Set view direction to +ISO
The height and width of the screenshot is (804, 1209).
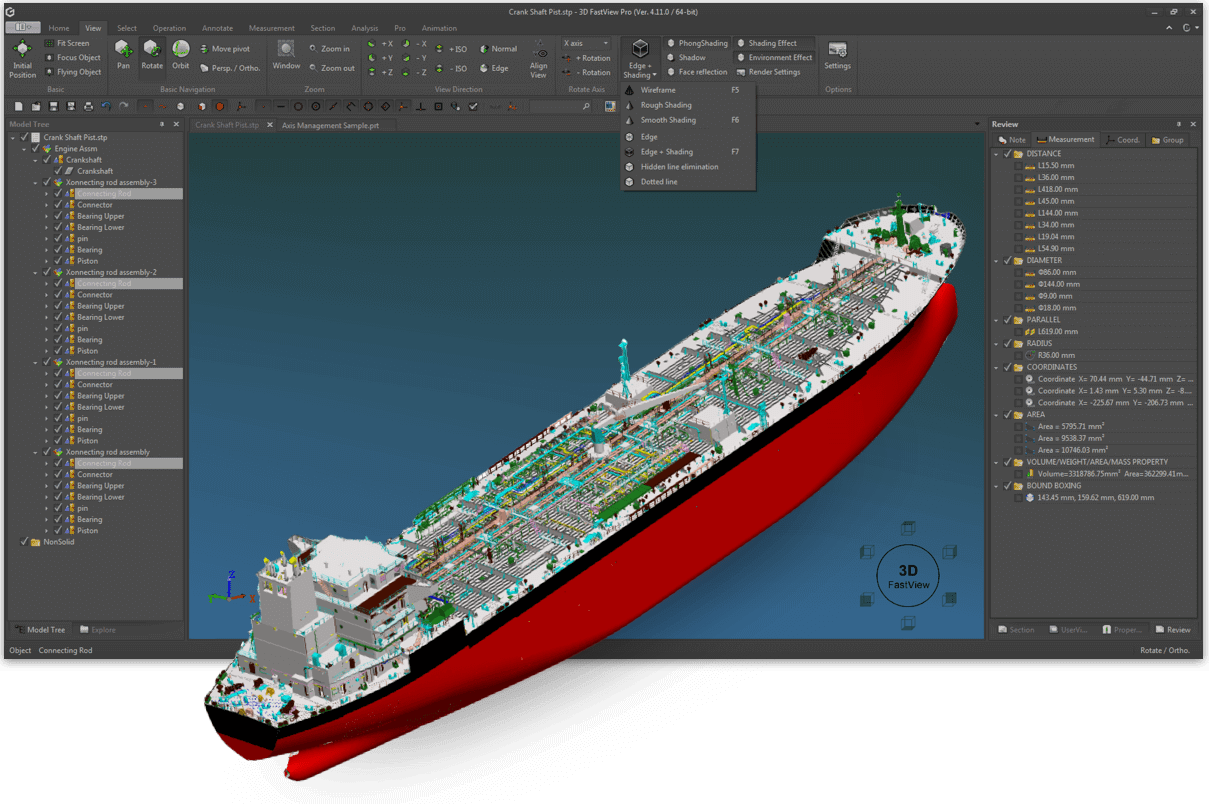pyautogui.click(x=452, y=48)
